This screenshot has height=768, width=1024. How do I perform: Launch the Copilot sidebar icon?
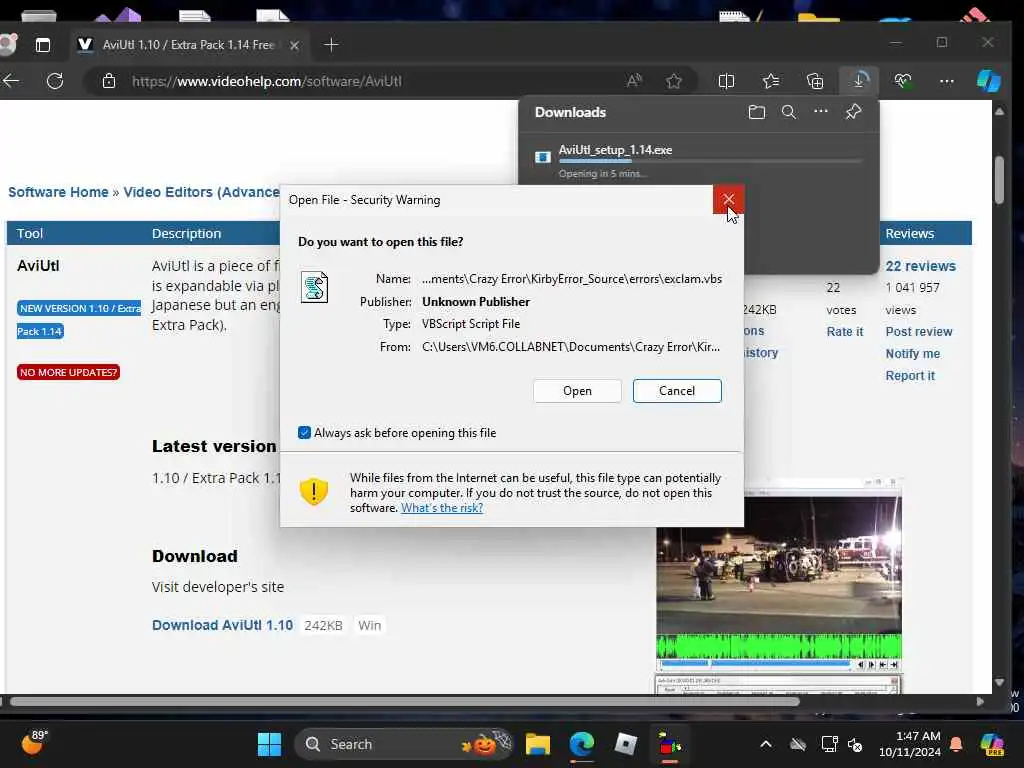coord(989,81)
